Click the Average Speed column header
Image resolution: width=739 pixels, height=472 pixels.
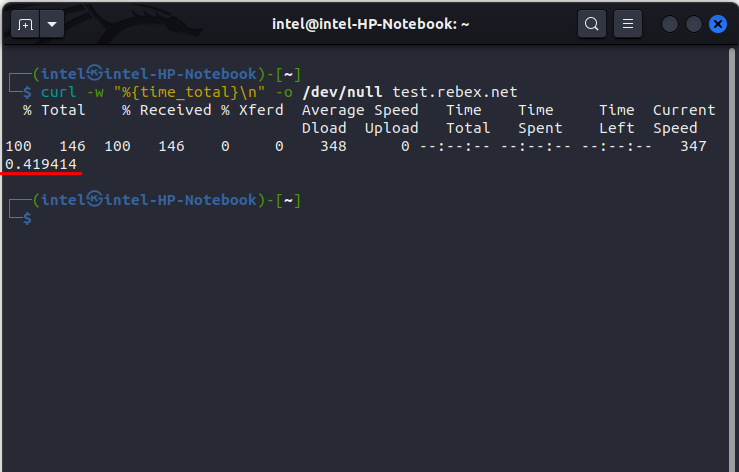click(x=359, y=110)
